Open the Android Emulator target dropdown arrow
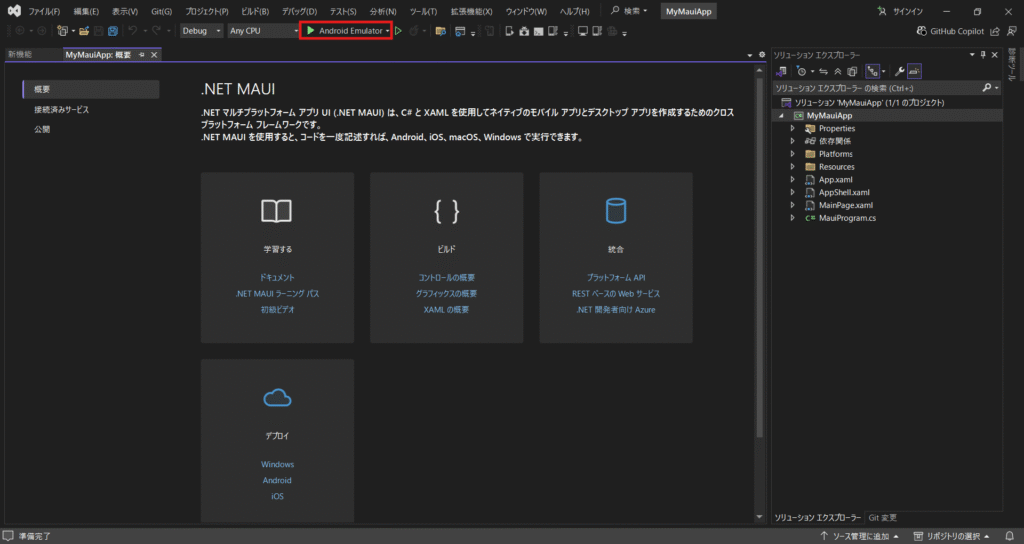 tap(387, 31)
